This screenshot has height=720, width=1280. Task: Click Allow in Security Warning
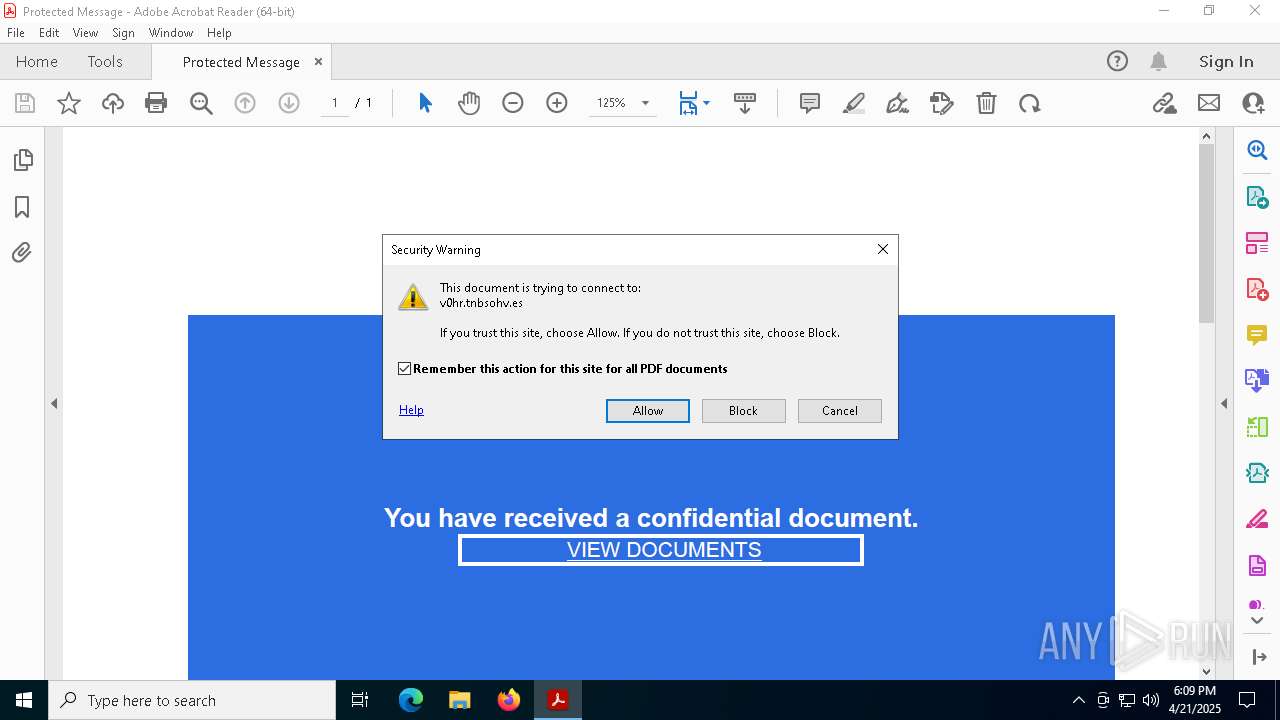coord(648,411)
